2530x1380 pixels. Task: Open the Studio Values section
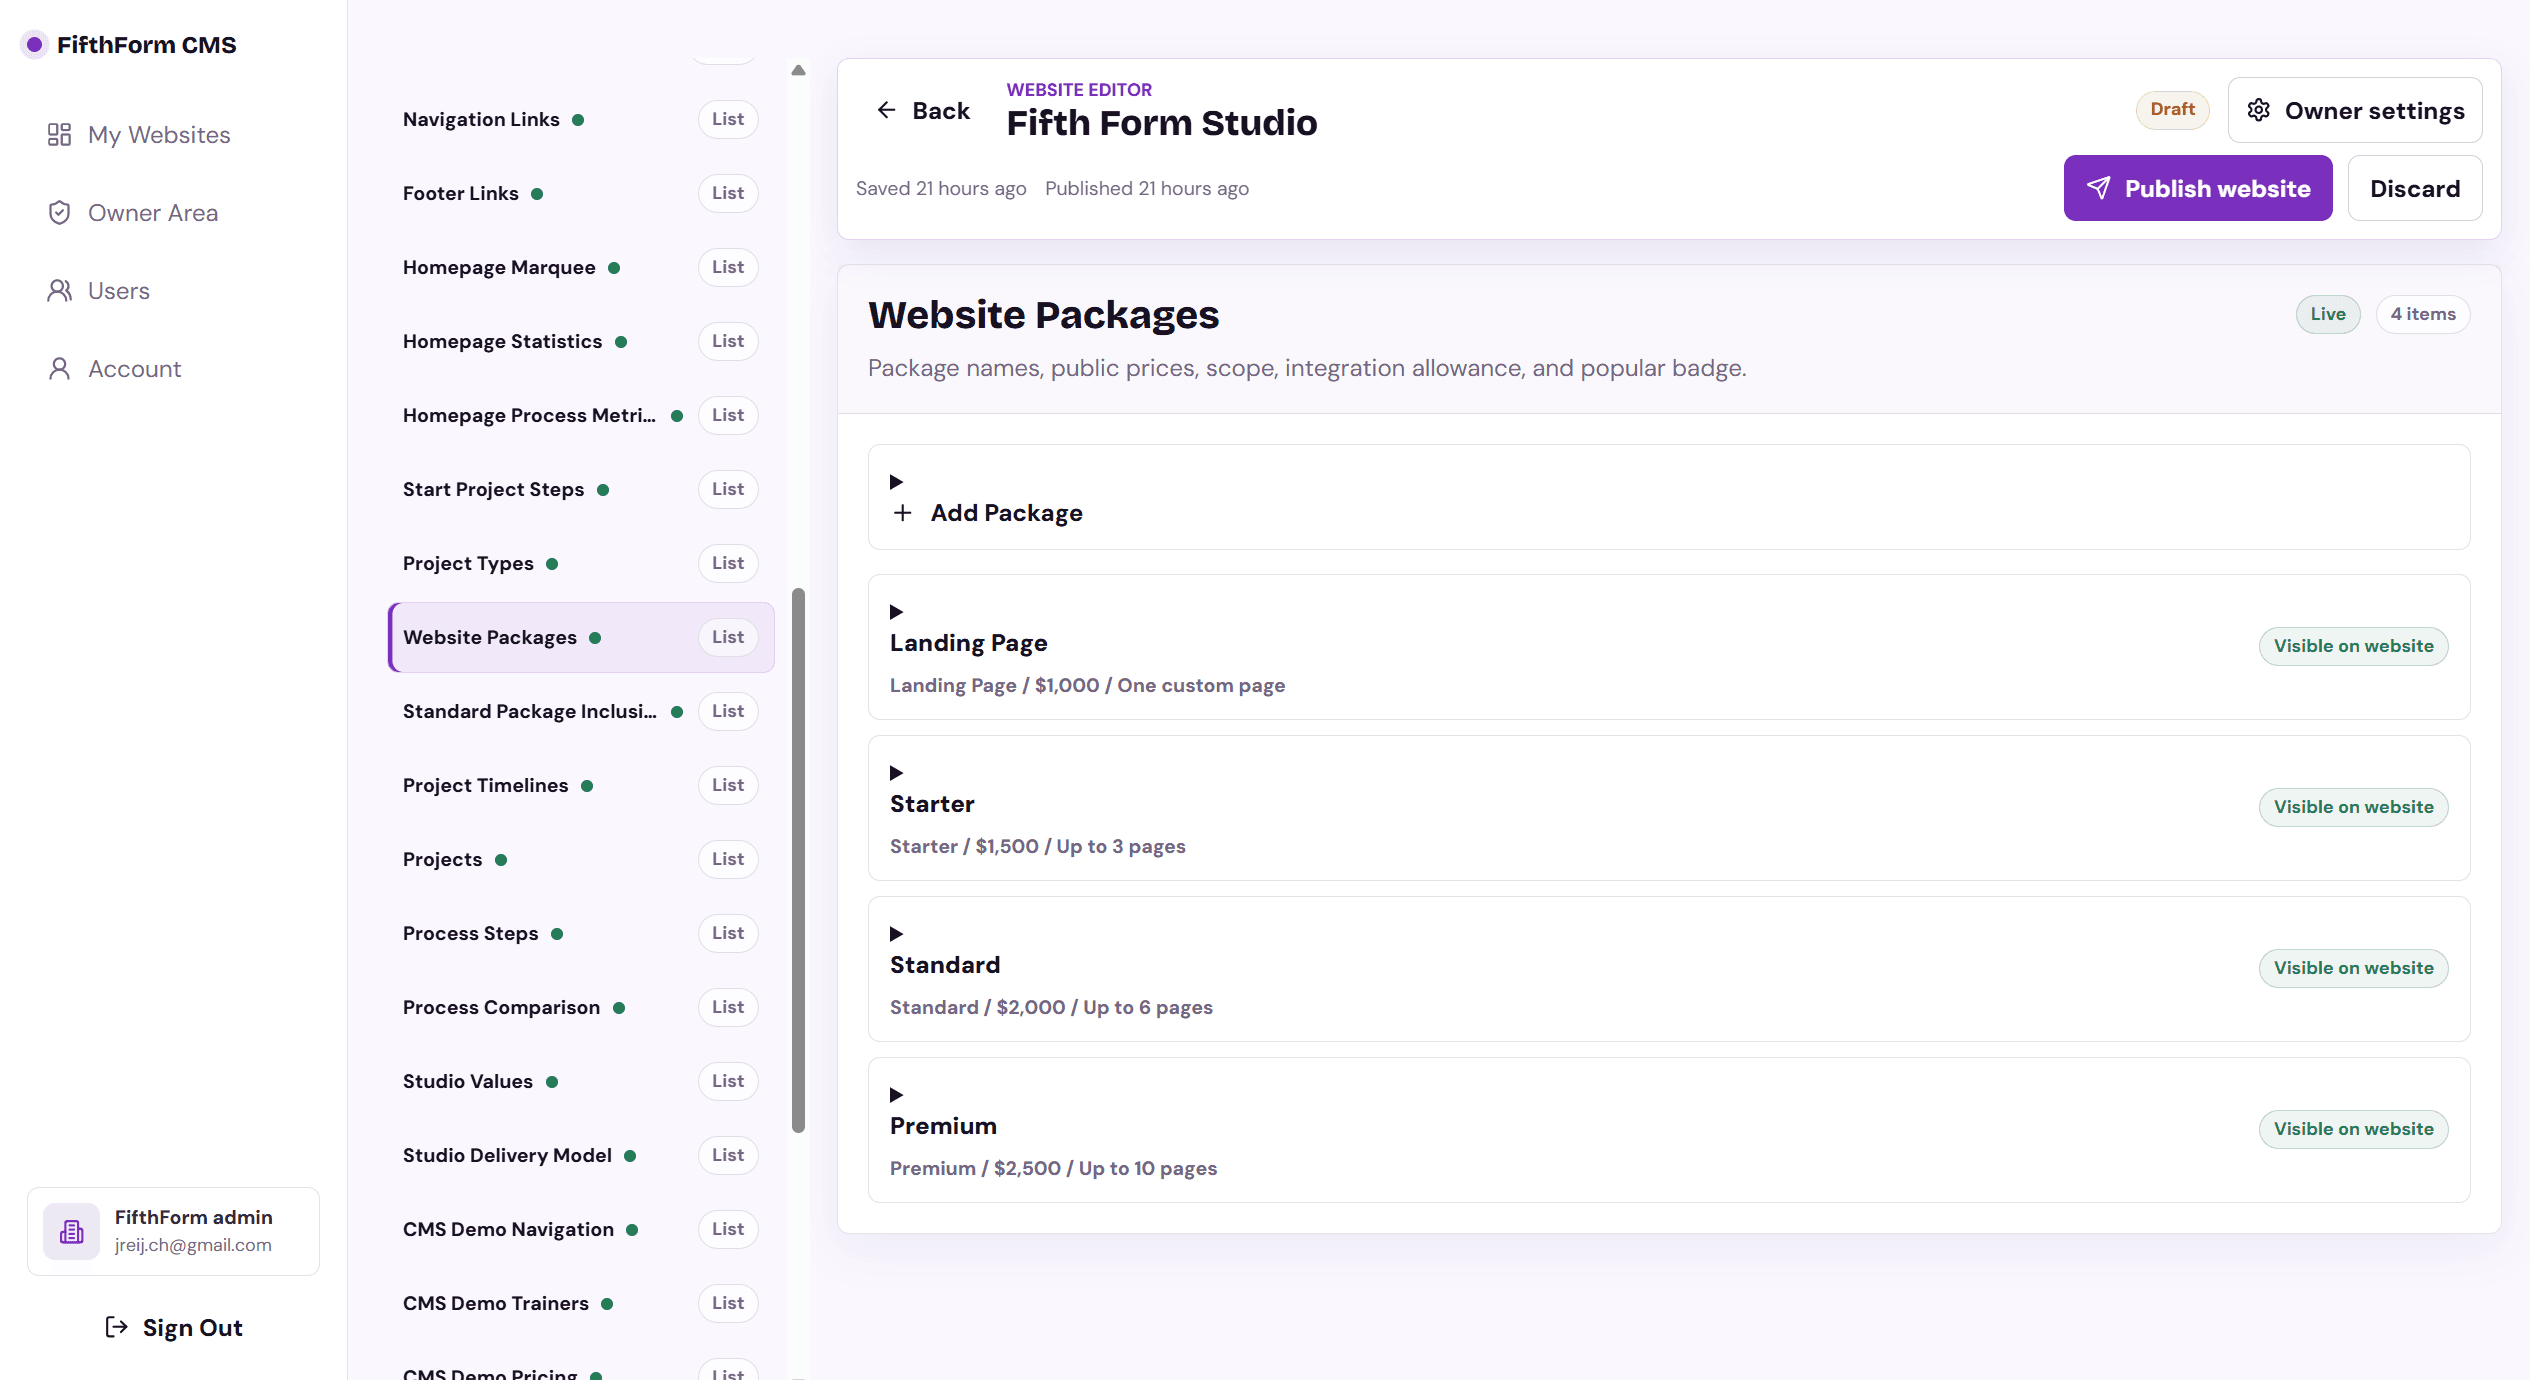[581, 1081]
